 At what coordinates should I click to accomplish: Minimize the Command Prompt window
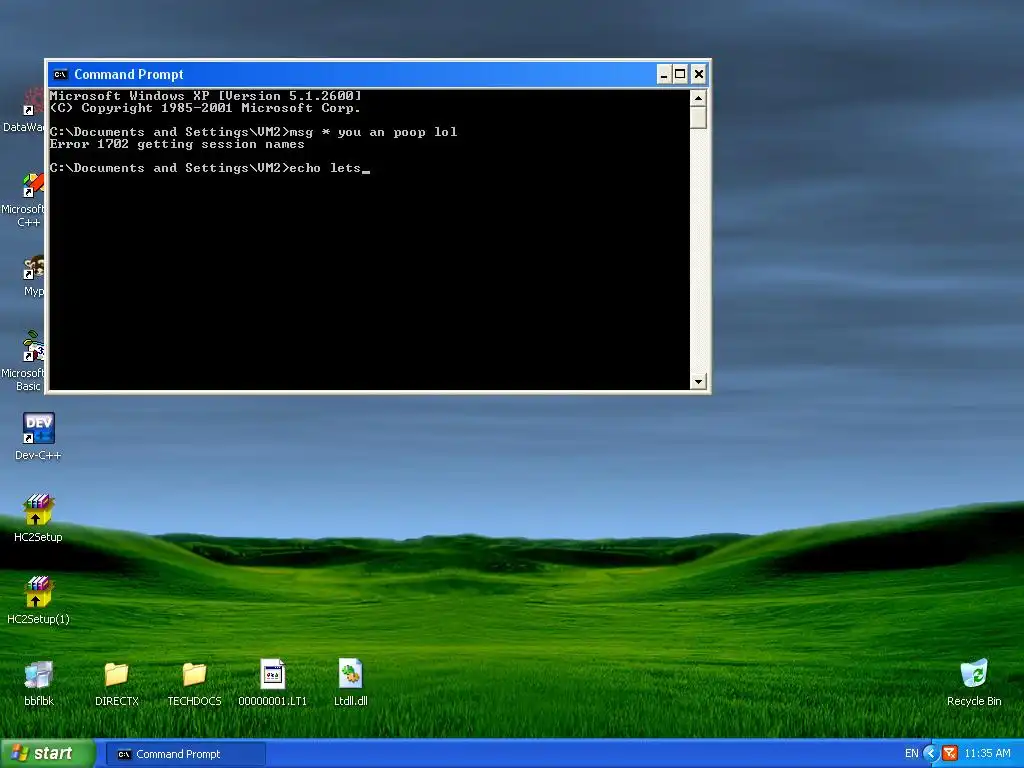tap(664, 74)
